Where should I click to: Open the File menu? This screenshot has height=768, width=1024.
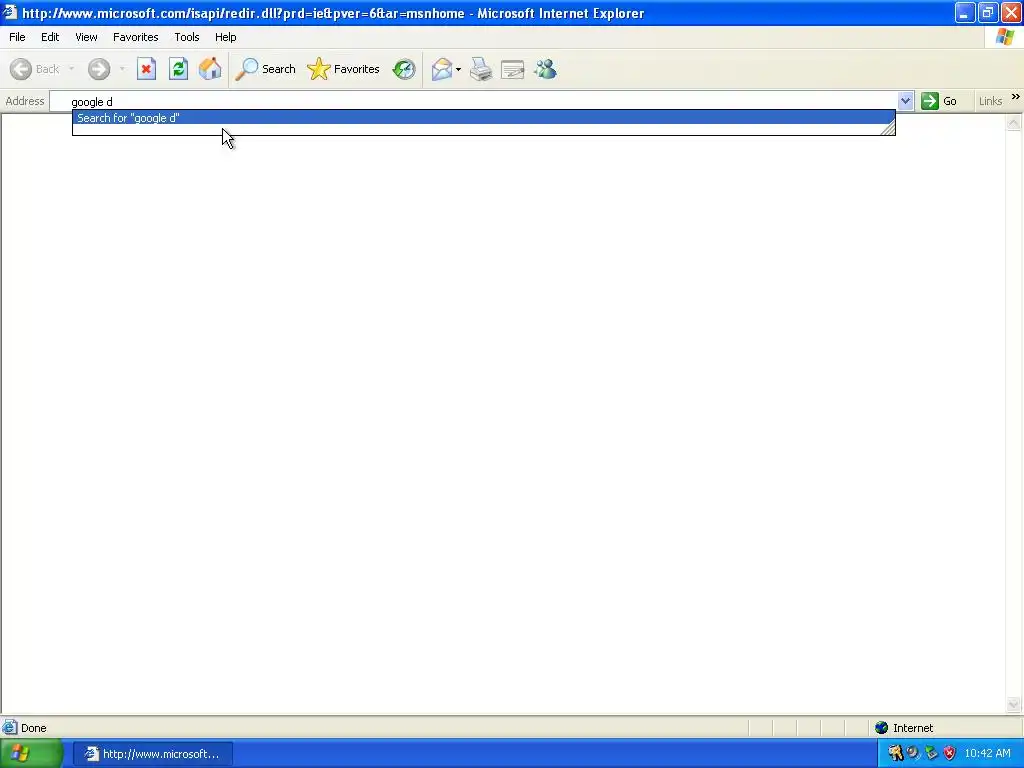pos(17,37)
